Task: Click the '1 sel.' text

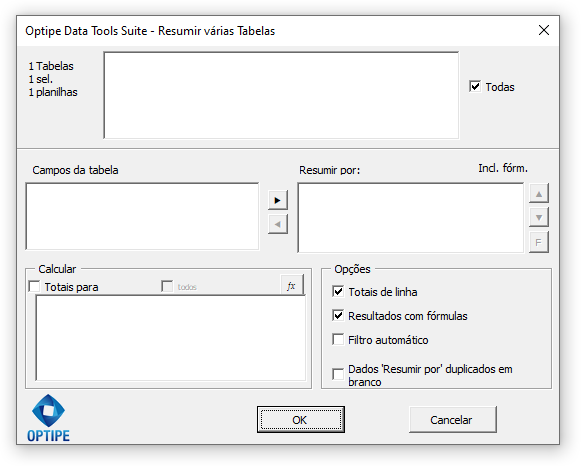Action: (x=41, y=79)
